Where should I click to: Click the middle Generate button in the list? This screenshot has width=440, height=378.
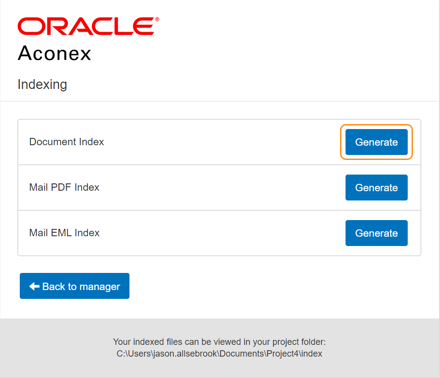tap(376, 187)
